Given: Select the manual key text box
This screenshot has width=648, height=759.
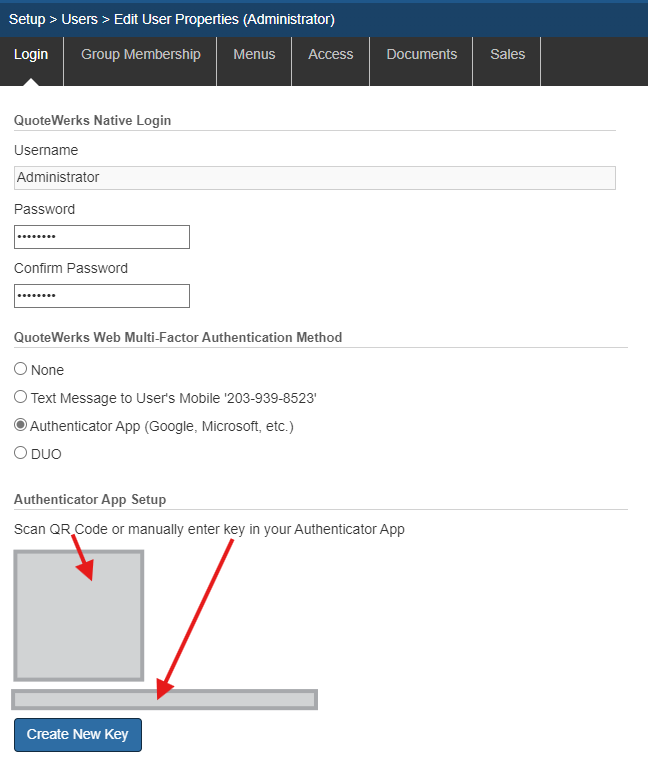Looking at the screenshot, I should click(x=164, y=699).
